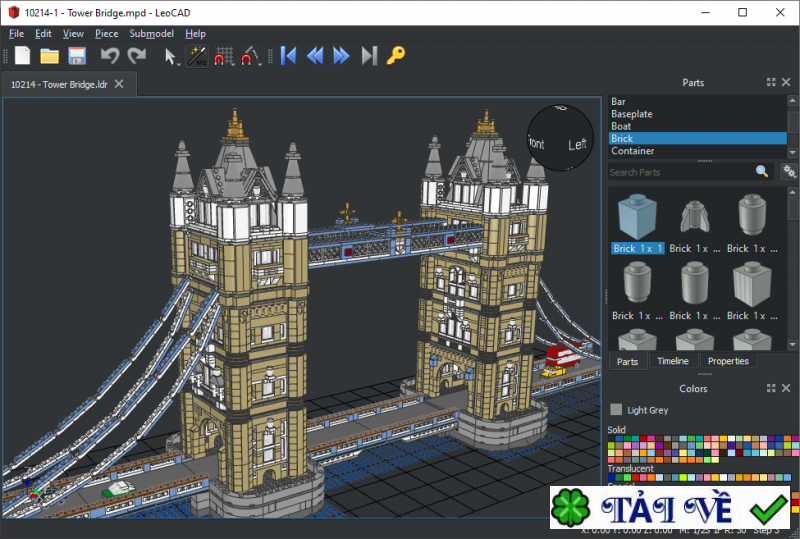Jump to the first building step
800x539 pixels.
tap(288, 56)
